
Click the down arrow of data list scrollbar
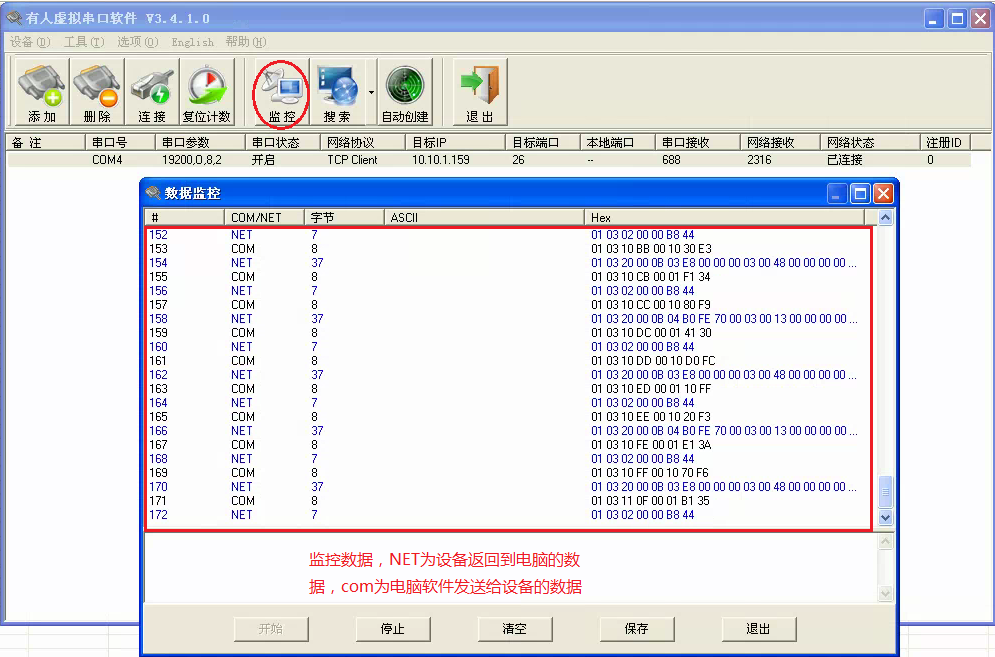tap(885, 517)
